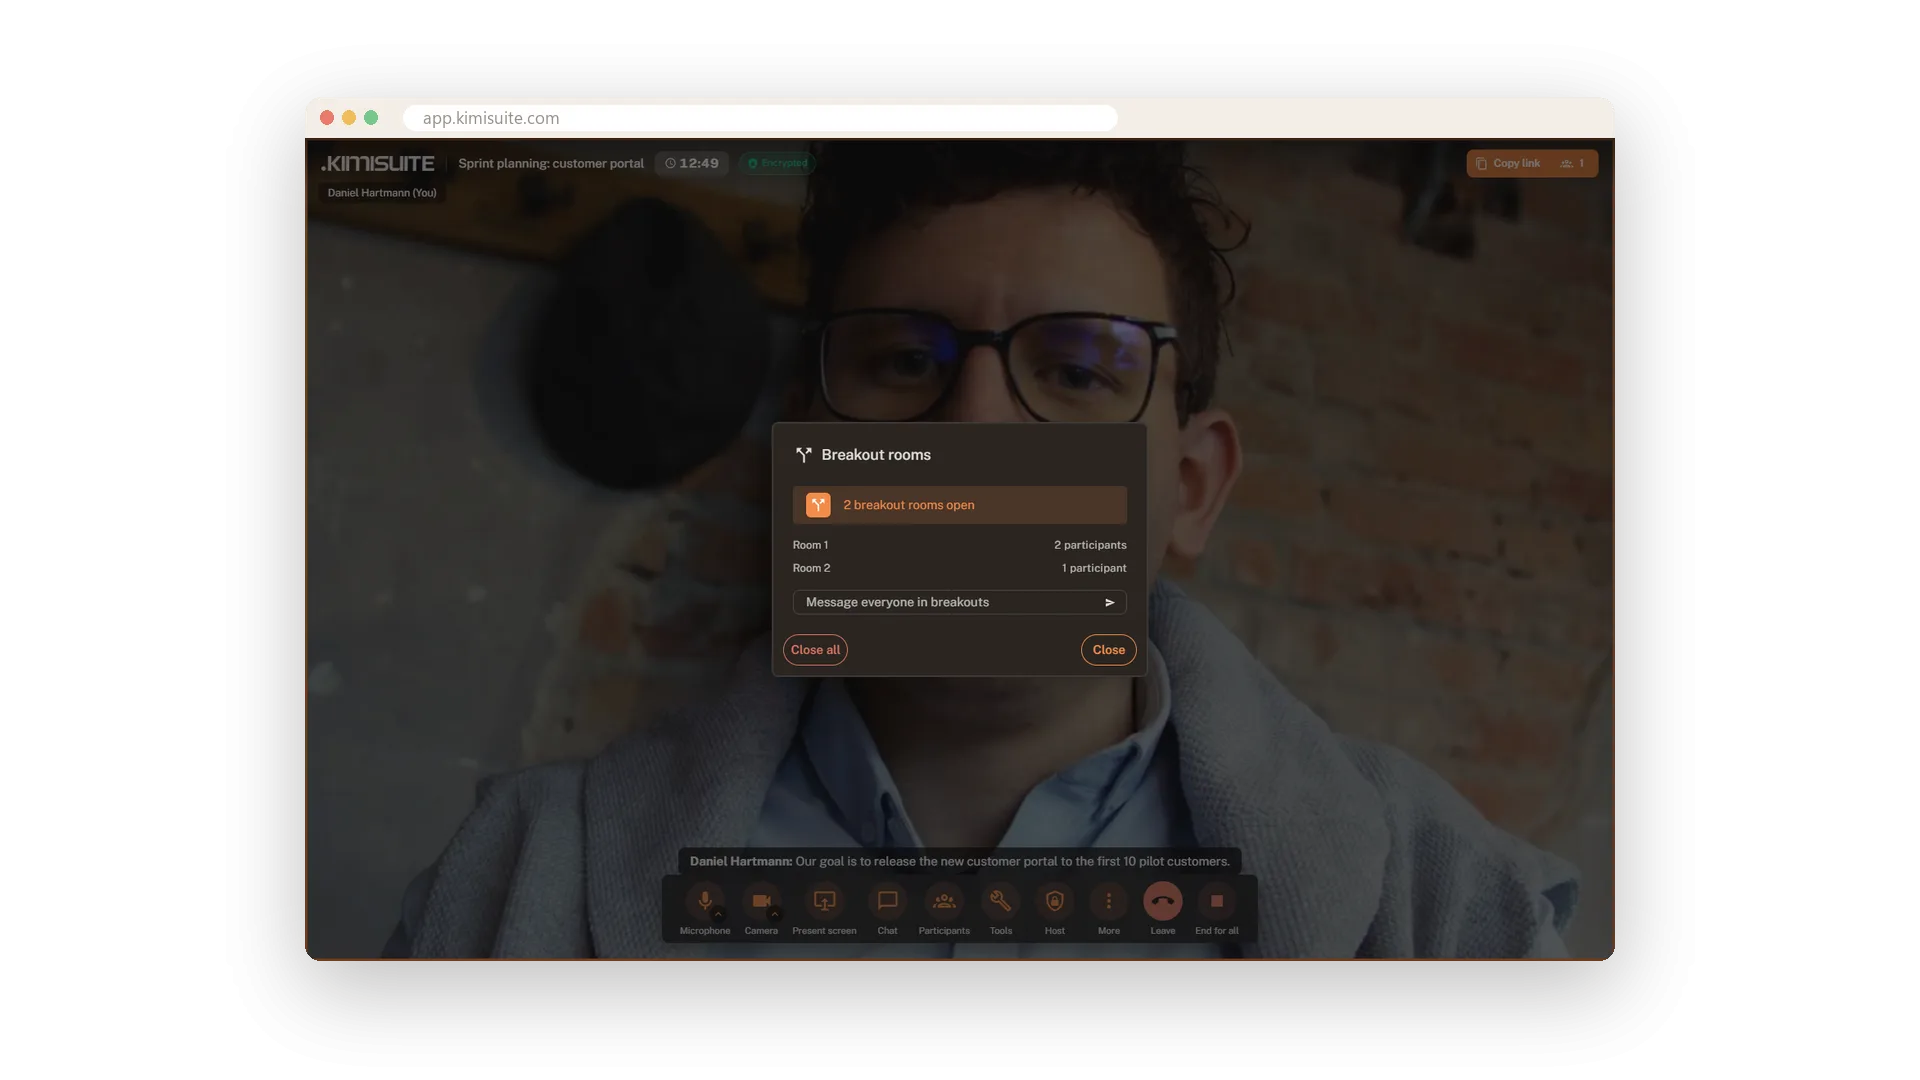Open the Chat panel
Viewport: 1920px width, 1080px height.
[887, 901]
